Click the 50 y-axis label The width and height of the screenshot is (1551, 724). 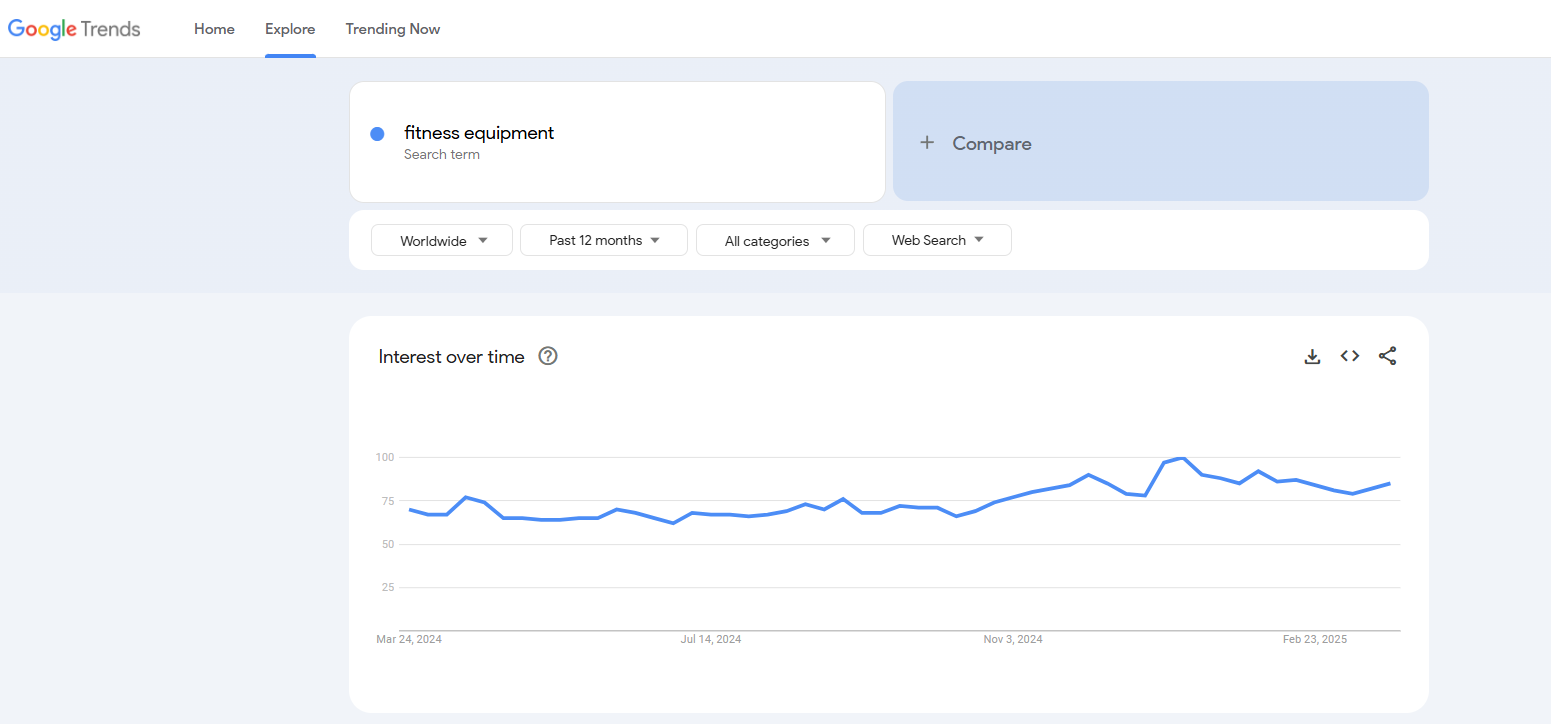pyautogui.click(x=388, y=544)
